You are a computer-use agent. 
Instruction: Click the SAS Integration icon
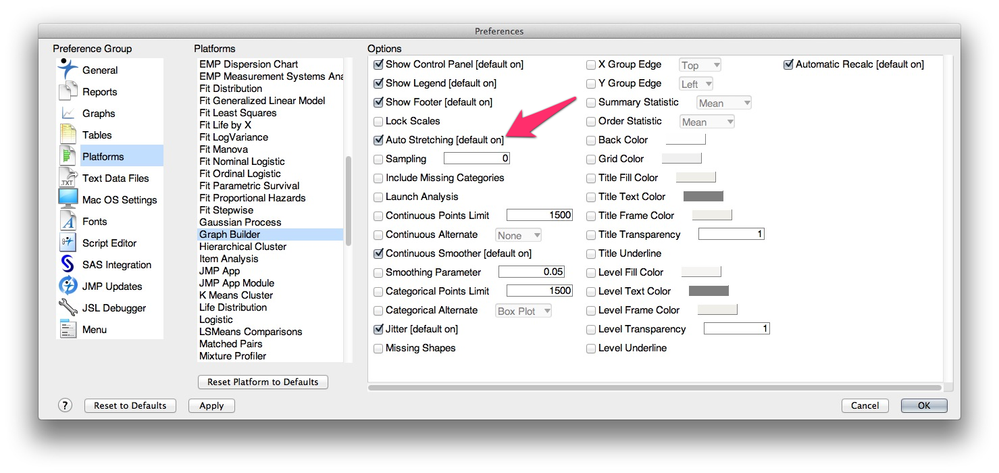coord(68,265)
